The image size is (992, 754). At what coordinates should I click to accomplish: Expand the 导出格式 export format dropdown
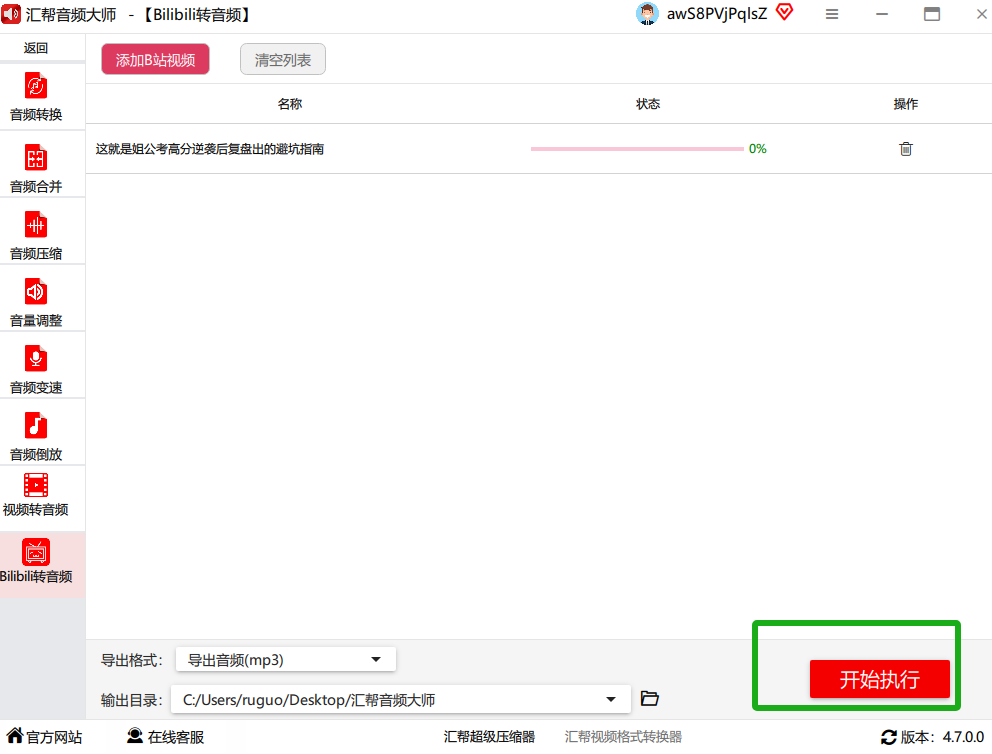pyautogui.click(x=286, y=660)
